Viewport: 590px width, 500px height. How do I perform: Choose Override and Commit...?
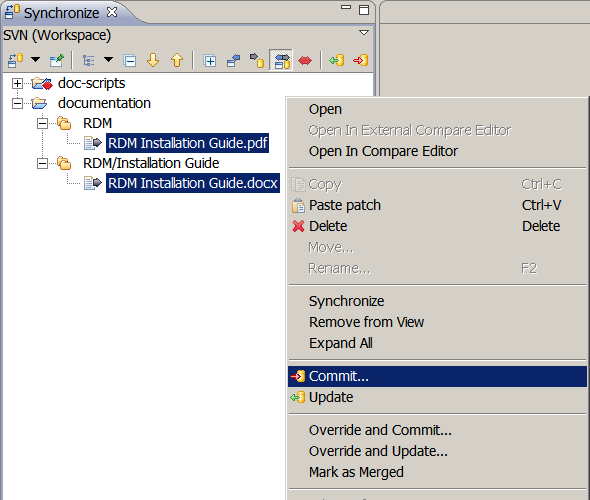click(437, 430)
